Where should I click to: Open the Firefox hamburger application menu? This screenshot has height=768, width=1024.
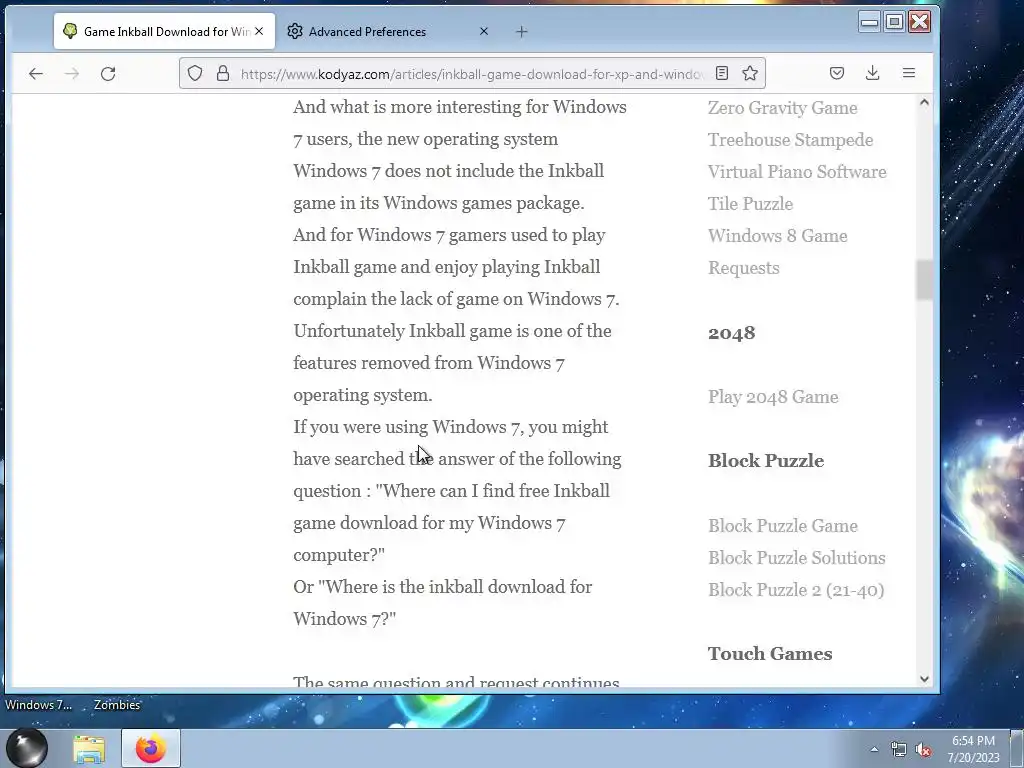click(909, 73)
